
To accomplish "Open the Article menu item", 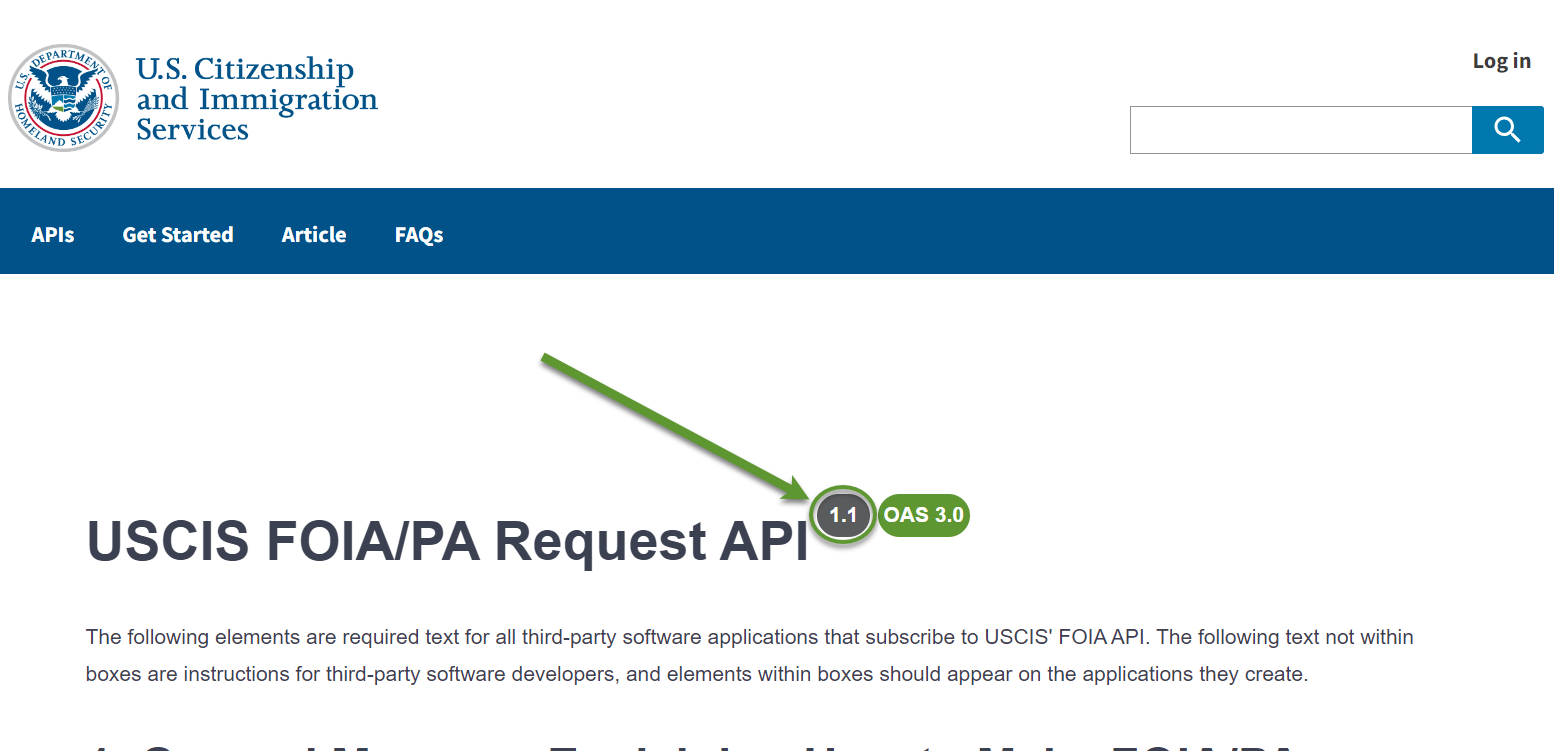I will [314, 235].
